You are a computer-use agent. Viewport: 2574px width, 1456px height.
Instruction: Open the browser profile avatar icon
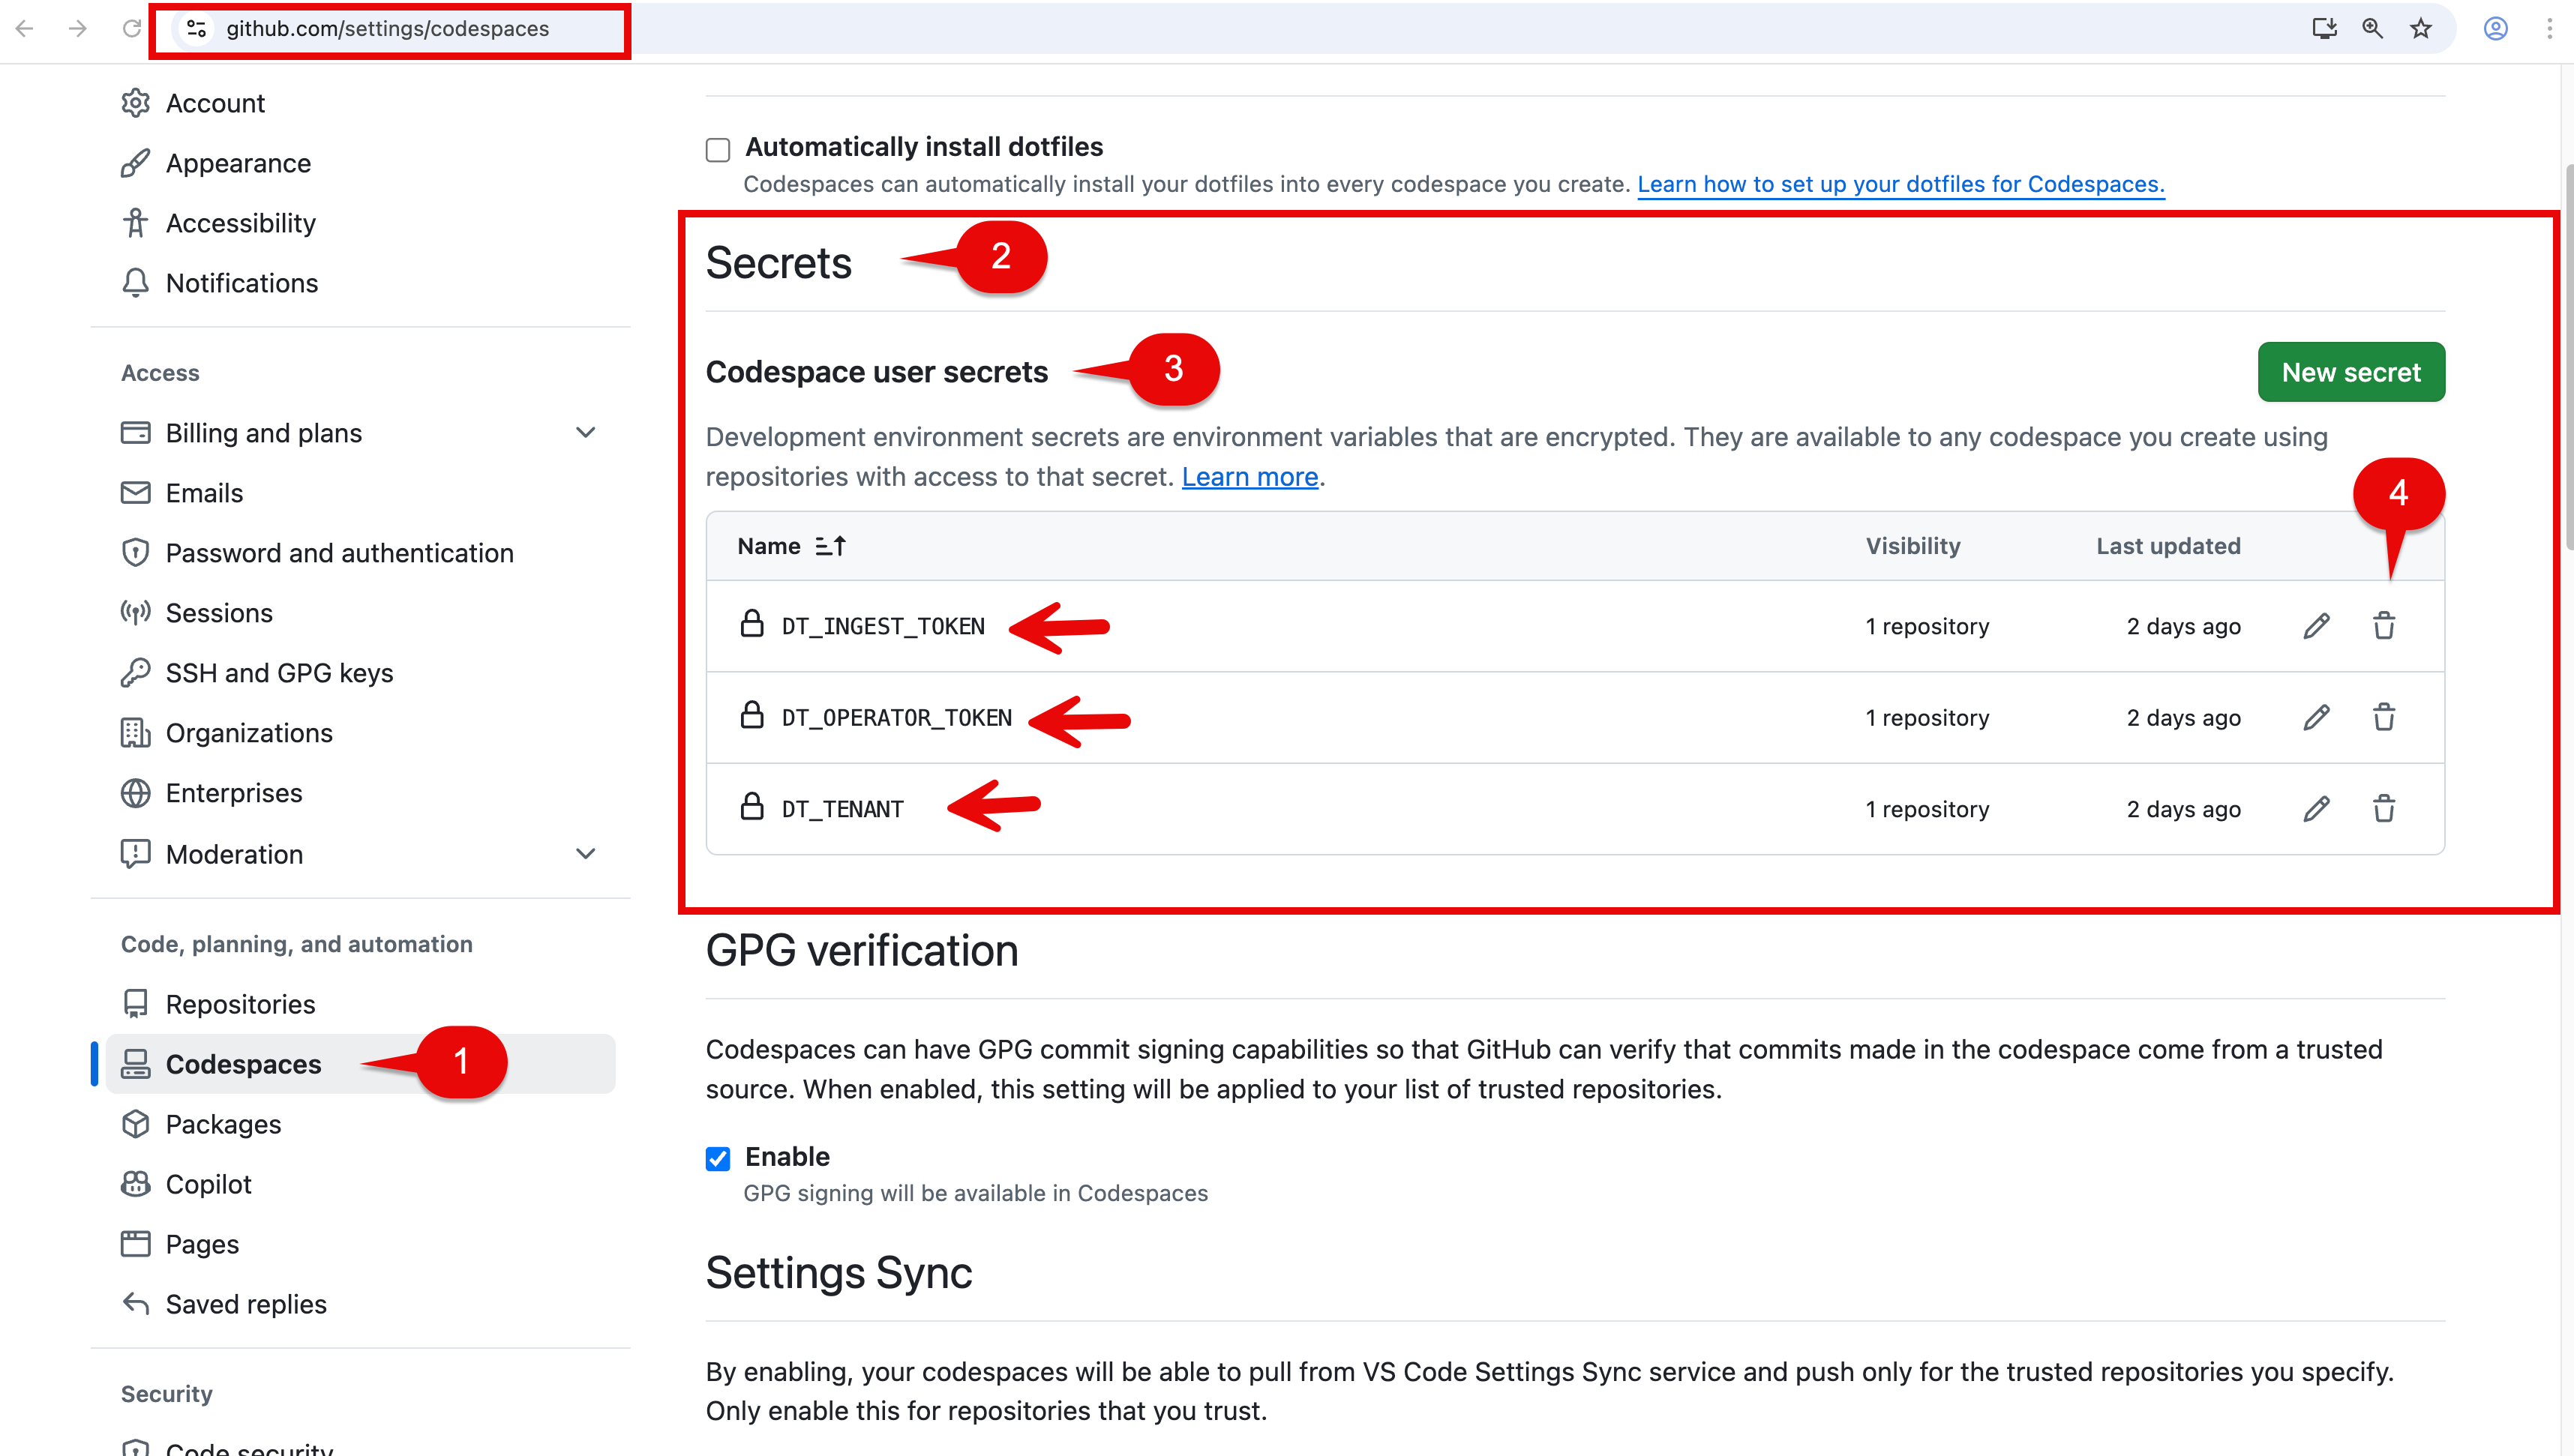(x=2495, y=28)
